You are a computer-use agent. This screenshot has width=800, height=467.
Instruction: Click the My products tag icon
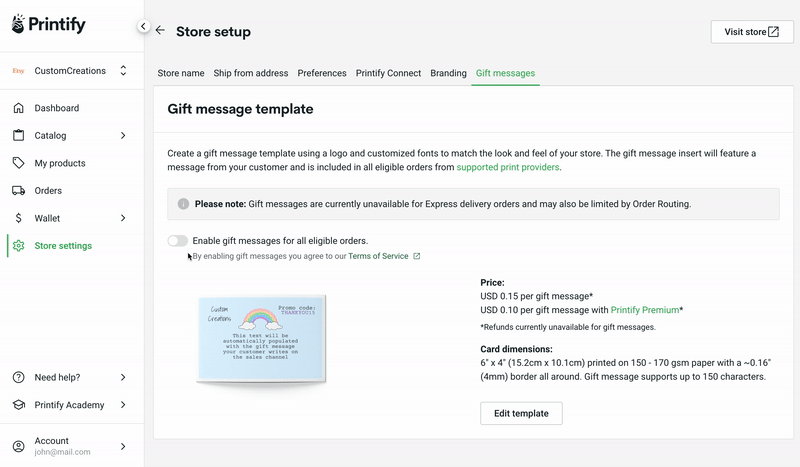18,163
